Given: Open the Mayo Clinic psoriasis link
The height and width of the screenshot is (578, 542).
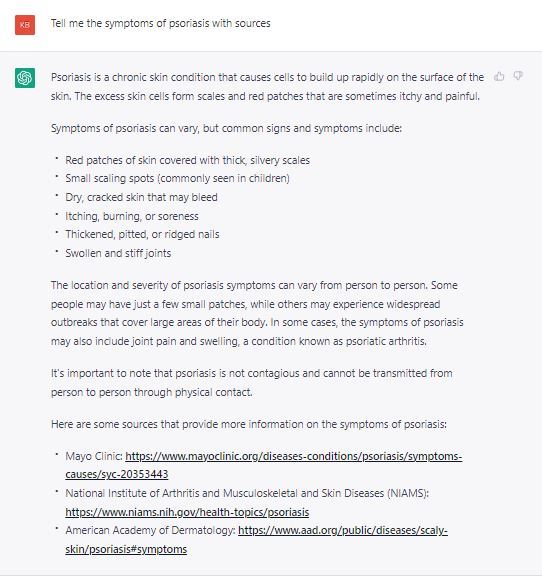Looking at the screenshot, I should click(264, 465).
